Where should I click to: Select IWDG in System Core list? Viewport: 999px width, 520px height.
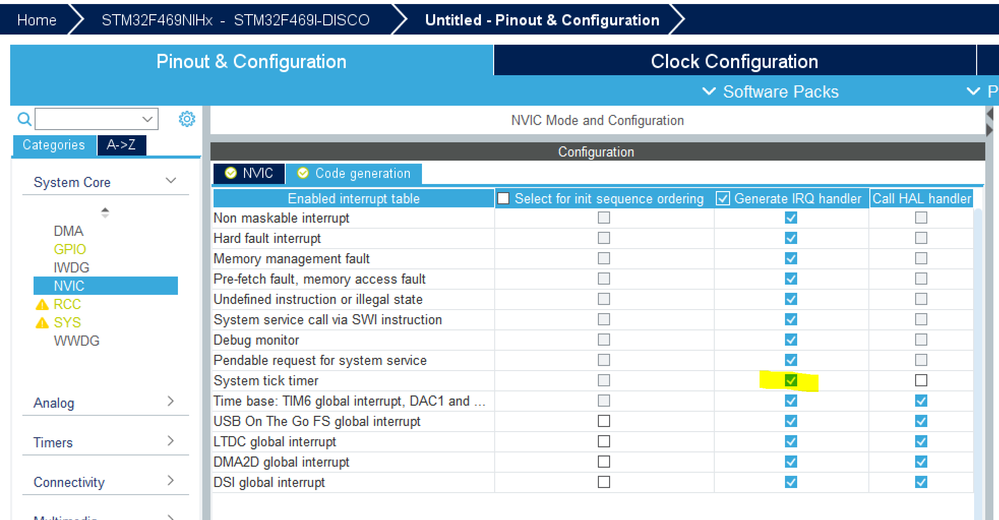71,268
